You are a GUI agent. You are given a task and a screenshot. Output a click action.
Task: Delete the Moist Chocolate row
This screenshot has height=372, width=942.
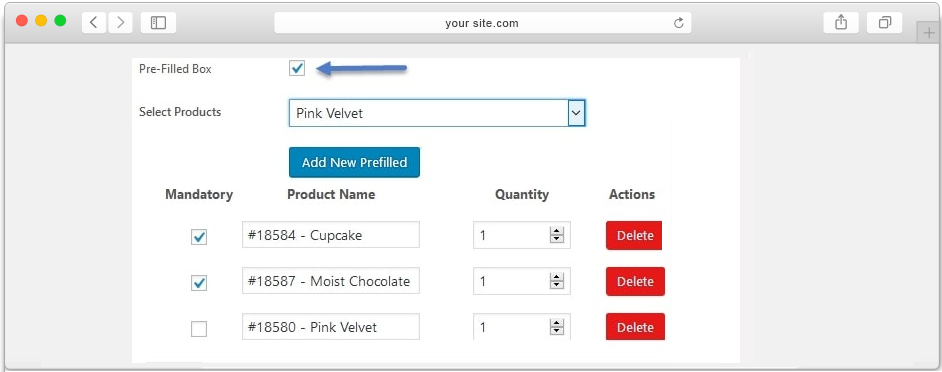635,281
